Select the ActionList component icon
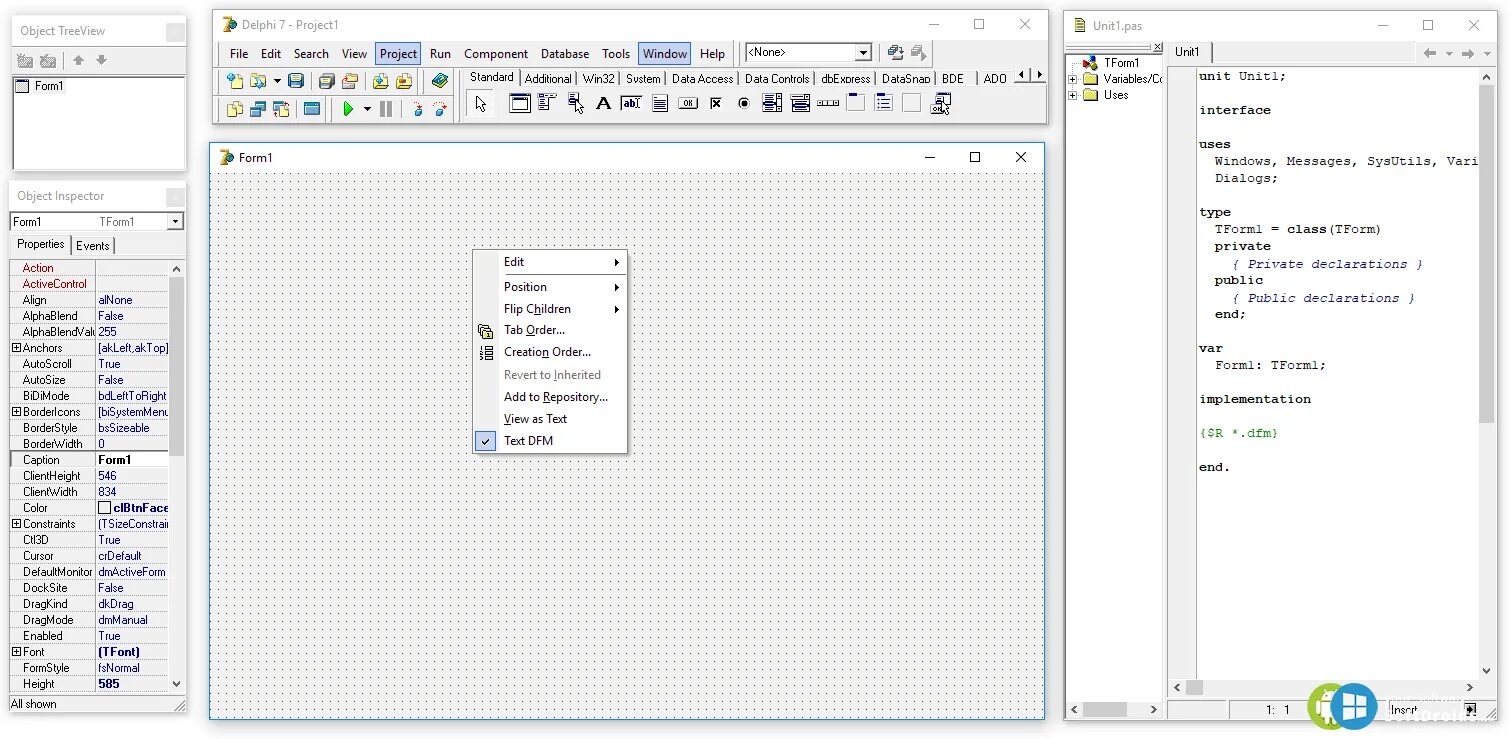Image resolution: width=1511 pixels, height=739 pixels. pyautogui.click(x=940, y=102)
